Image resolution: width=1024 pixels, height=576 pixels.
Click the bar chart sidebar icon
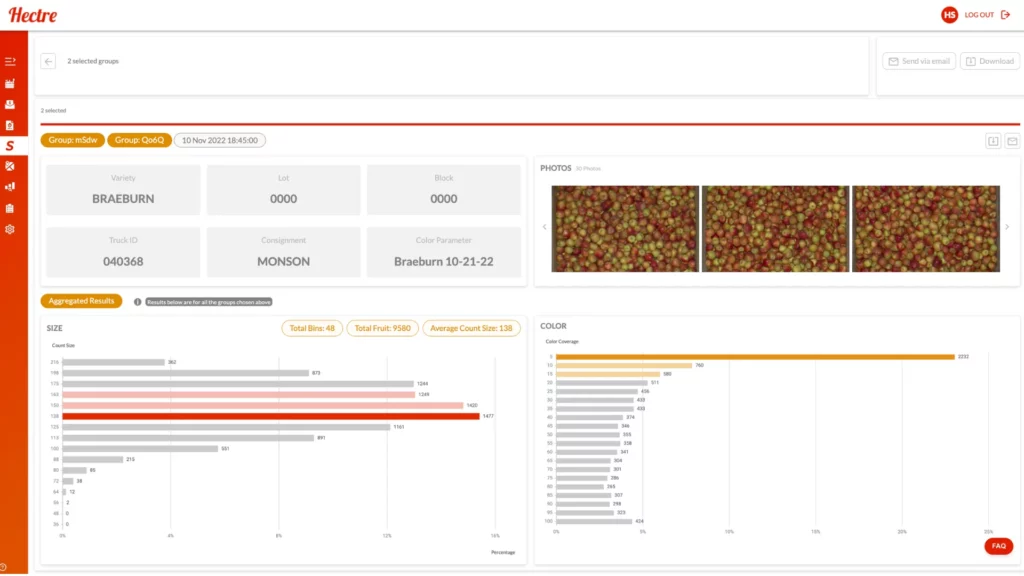pyautogui.click(x=10, y=187)
